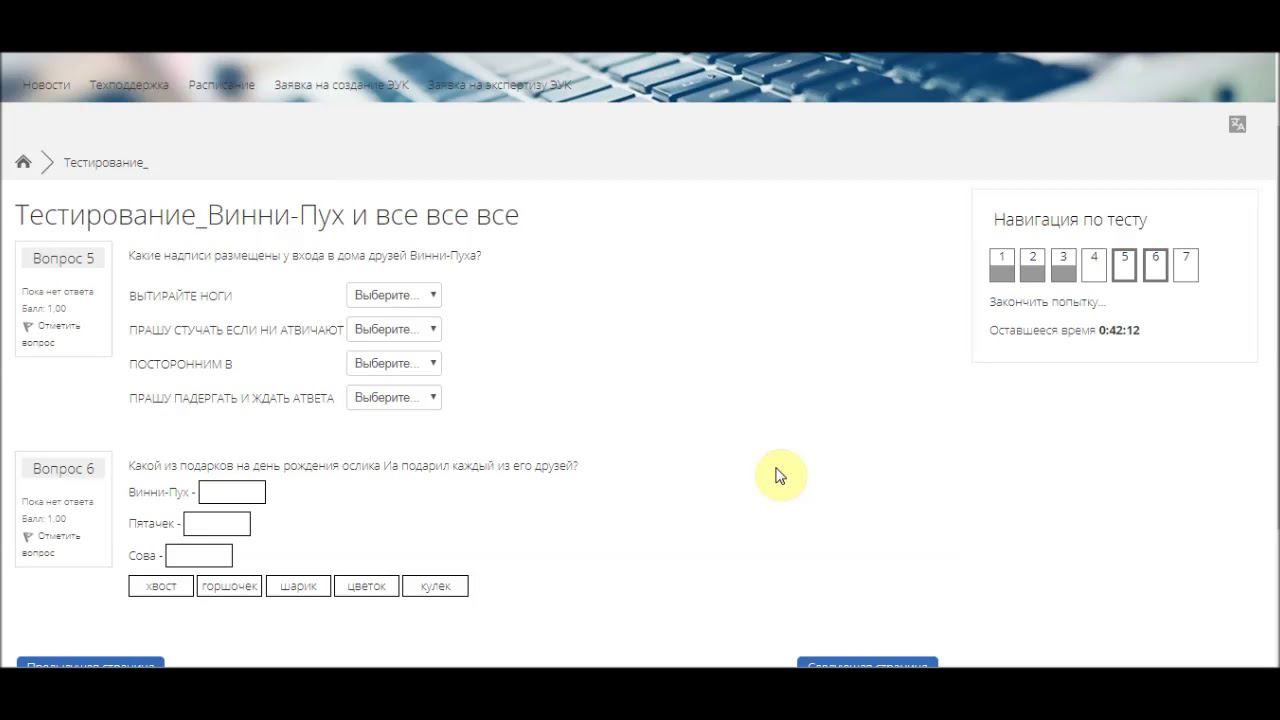Viewport: 1280px width, 720px height.
Task: Open dropdown for ПРАШУ СТУЧАТЬ ЕСЛИ НИ АТВИЧАЮТ
Action: click(x=394, y=329)
